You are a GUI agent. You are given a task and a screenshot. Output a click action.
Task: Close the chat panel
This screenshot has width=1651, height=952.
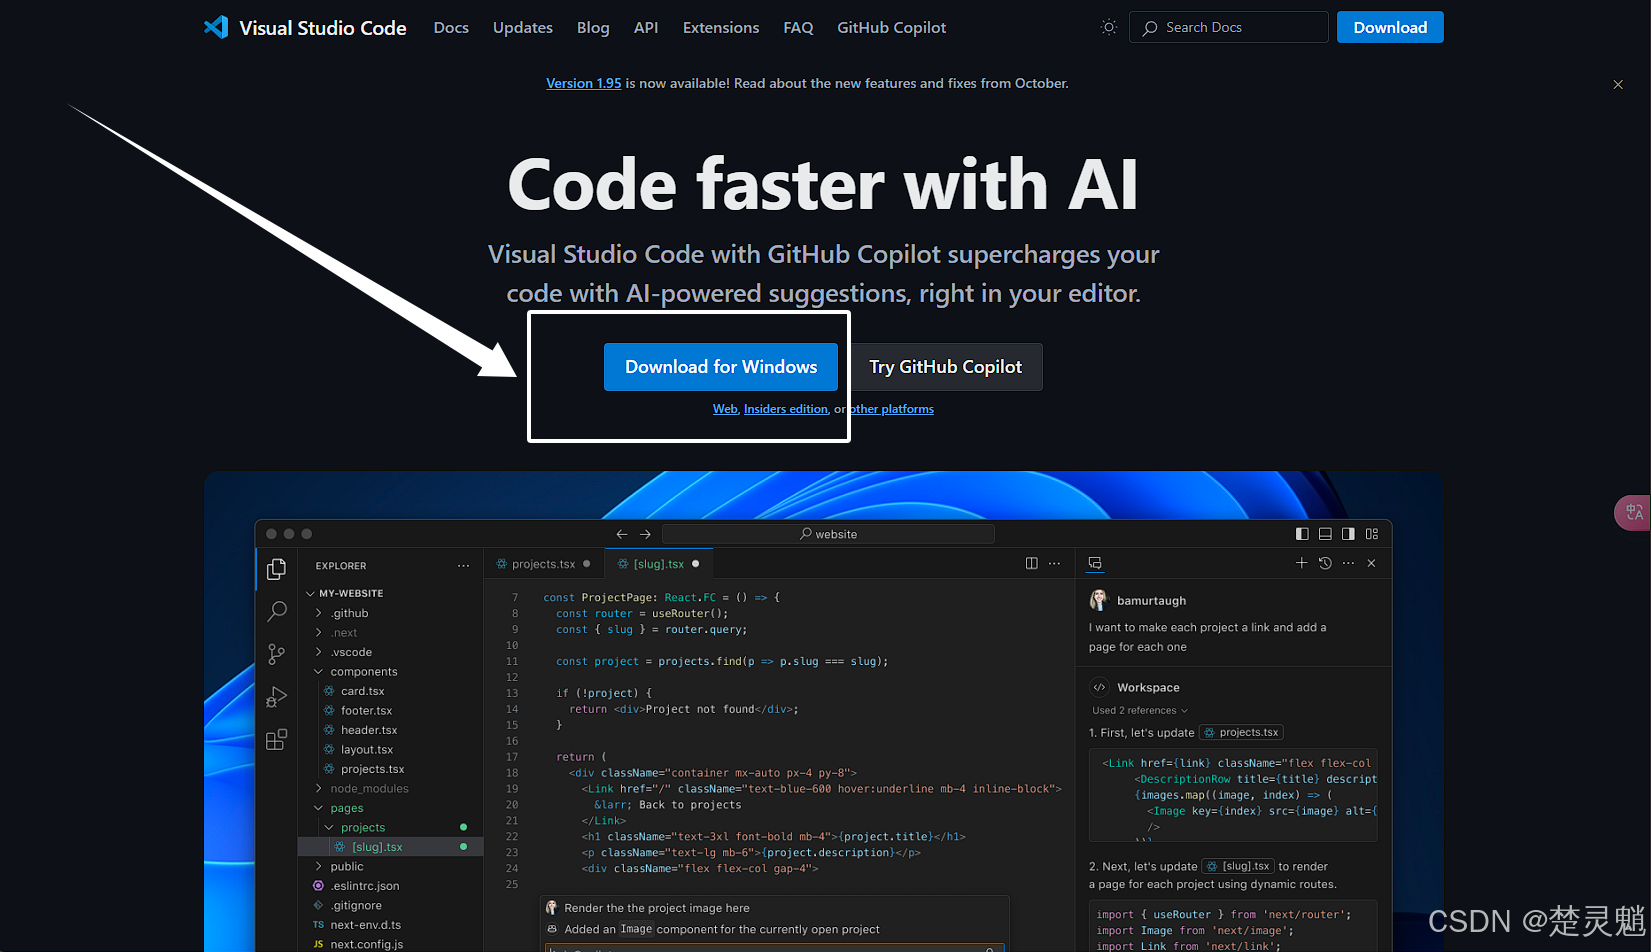coord(1371,564)
